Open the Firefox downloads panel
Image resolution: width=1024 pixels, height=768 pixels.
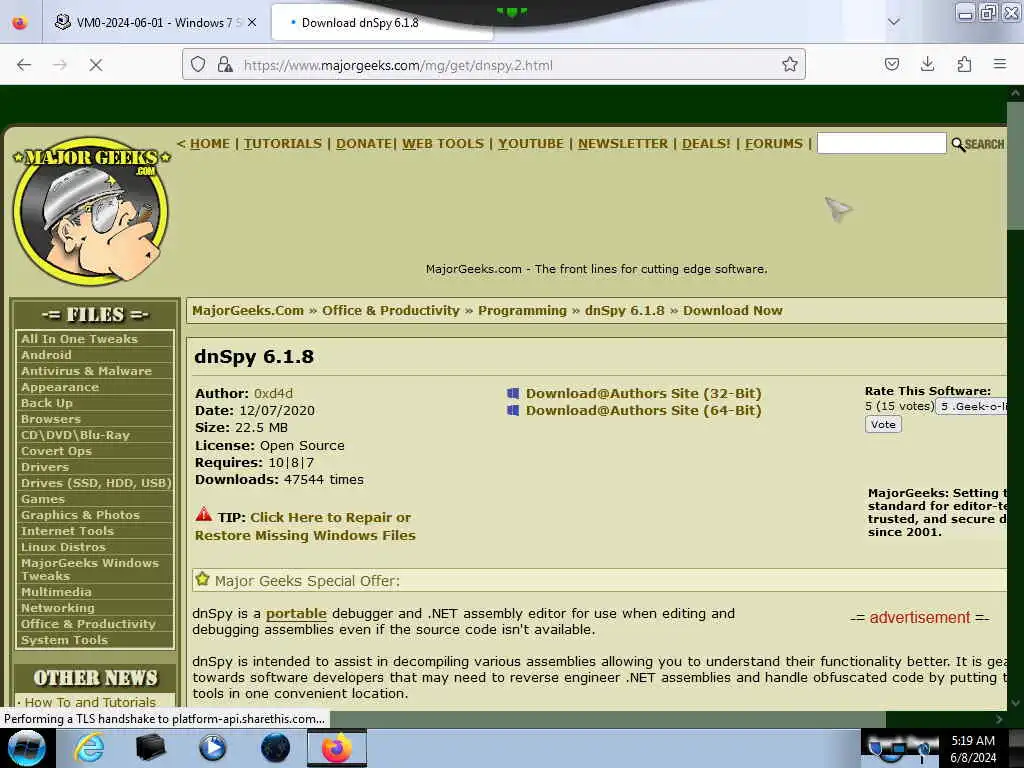point(927,64)
